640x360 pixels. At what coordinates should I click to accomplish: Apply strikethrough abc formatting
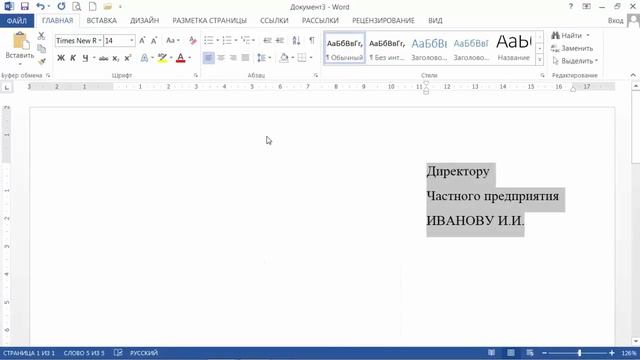(x=104, y=58)
